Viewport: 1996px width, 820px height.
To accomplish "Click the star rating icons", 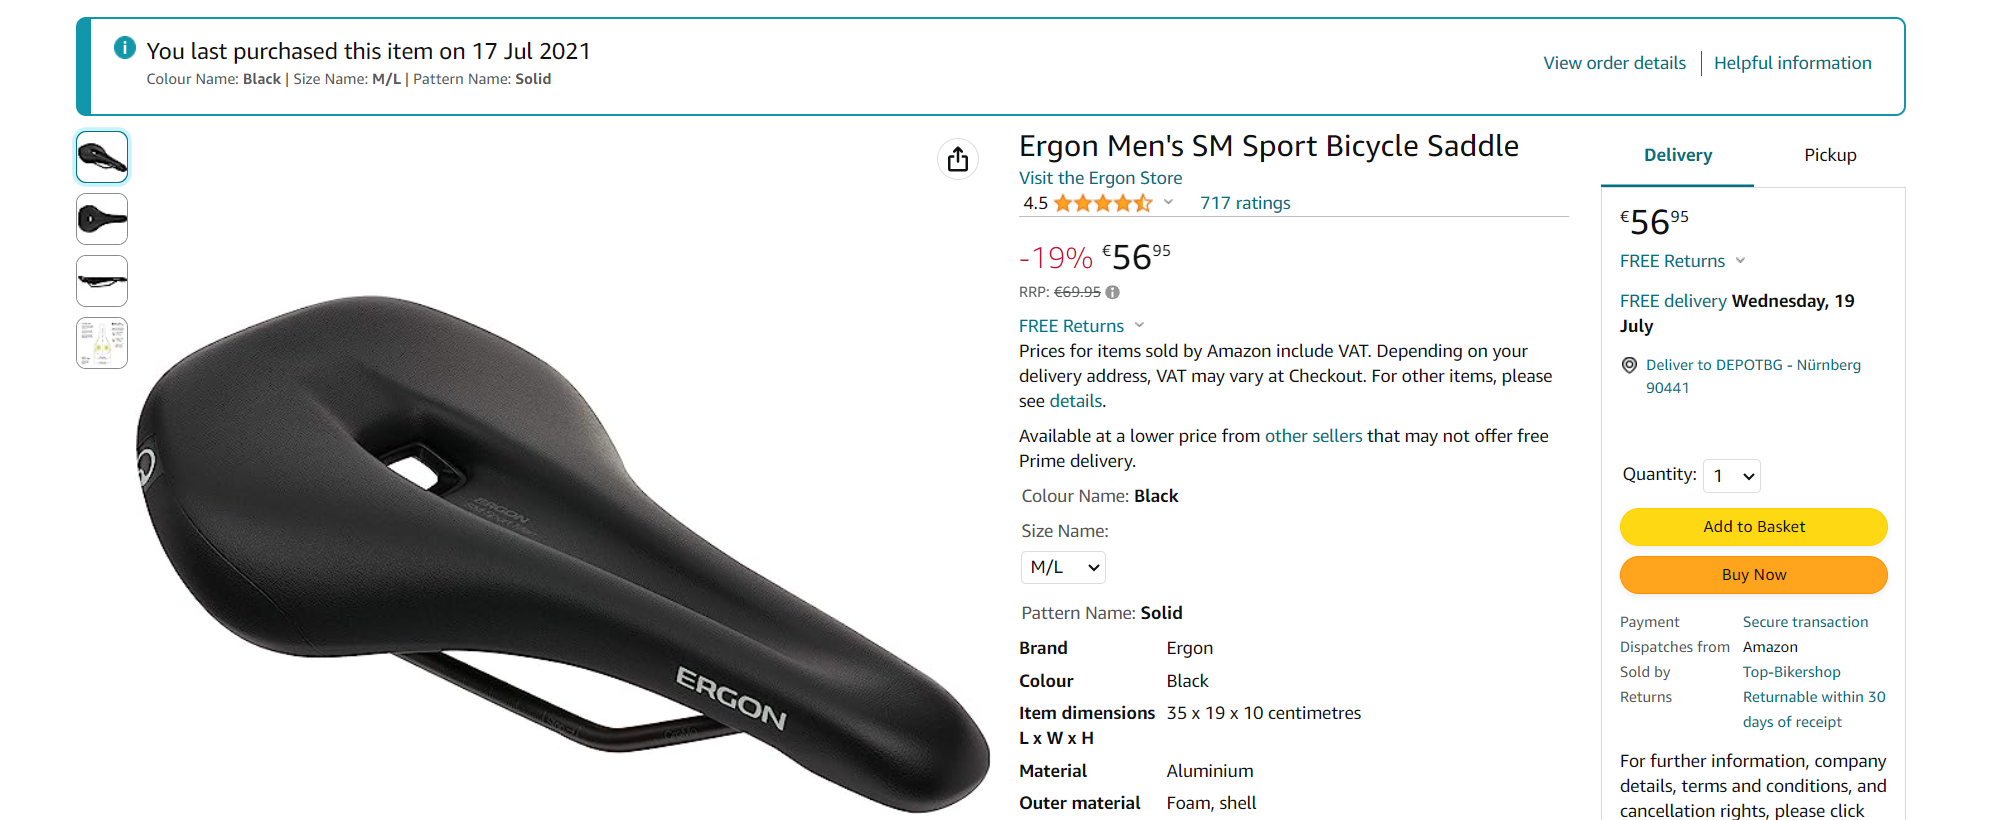I will click(x=1103, y=203).
